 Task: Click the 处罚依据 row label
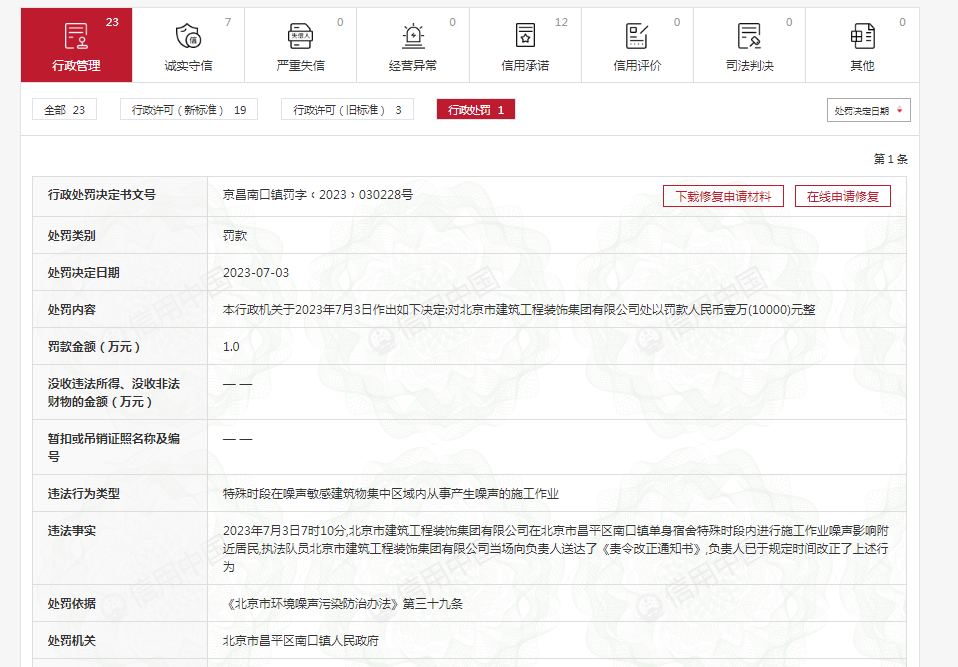point(71,603)
